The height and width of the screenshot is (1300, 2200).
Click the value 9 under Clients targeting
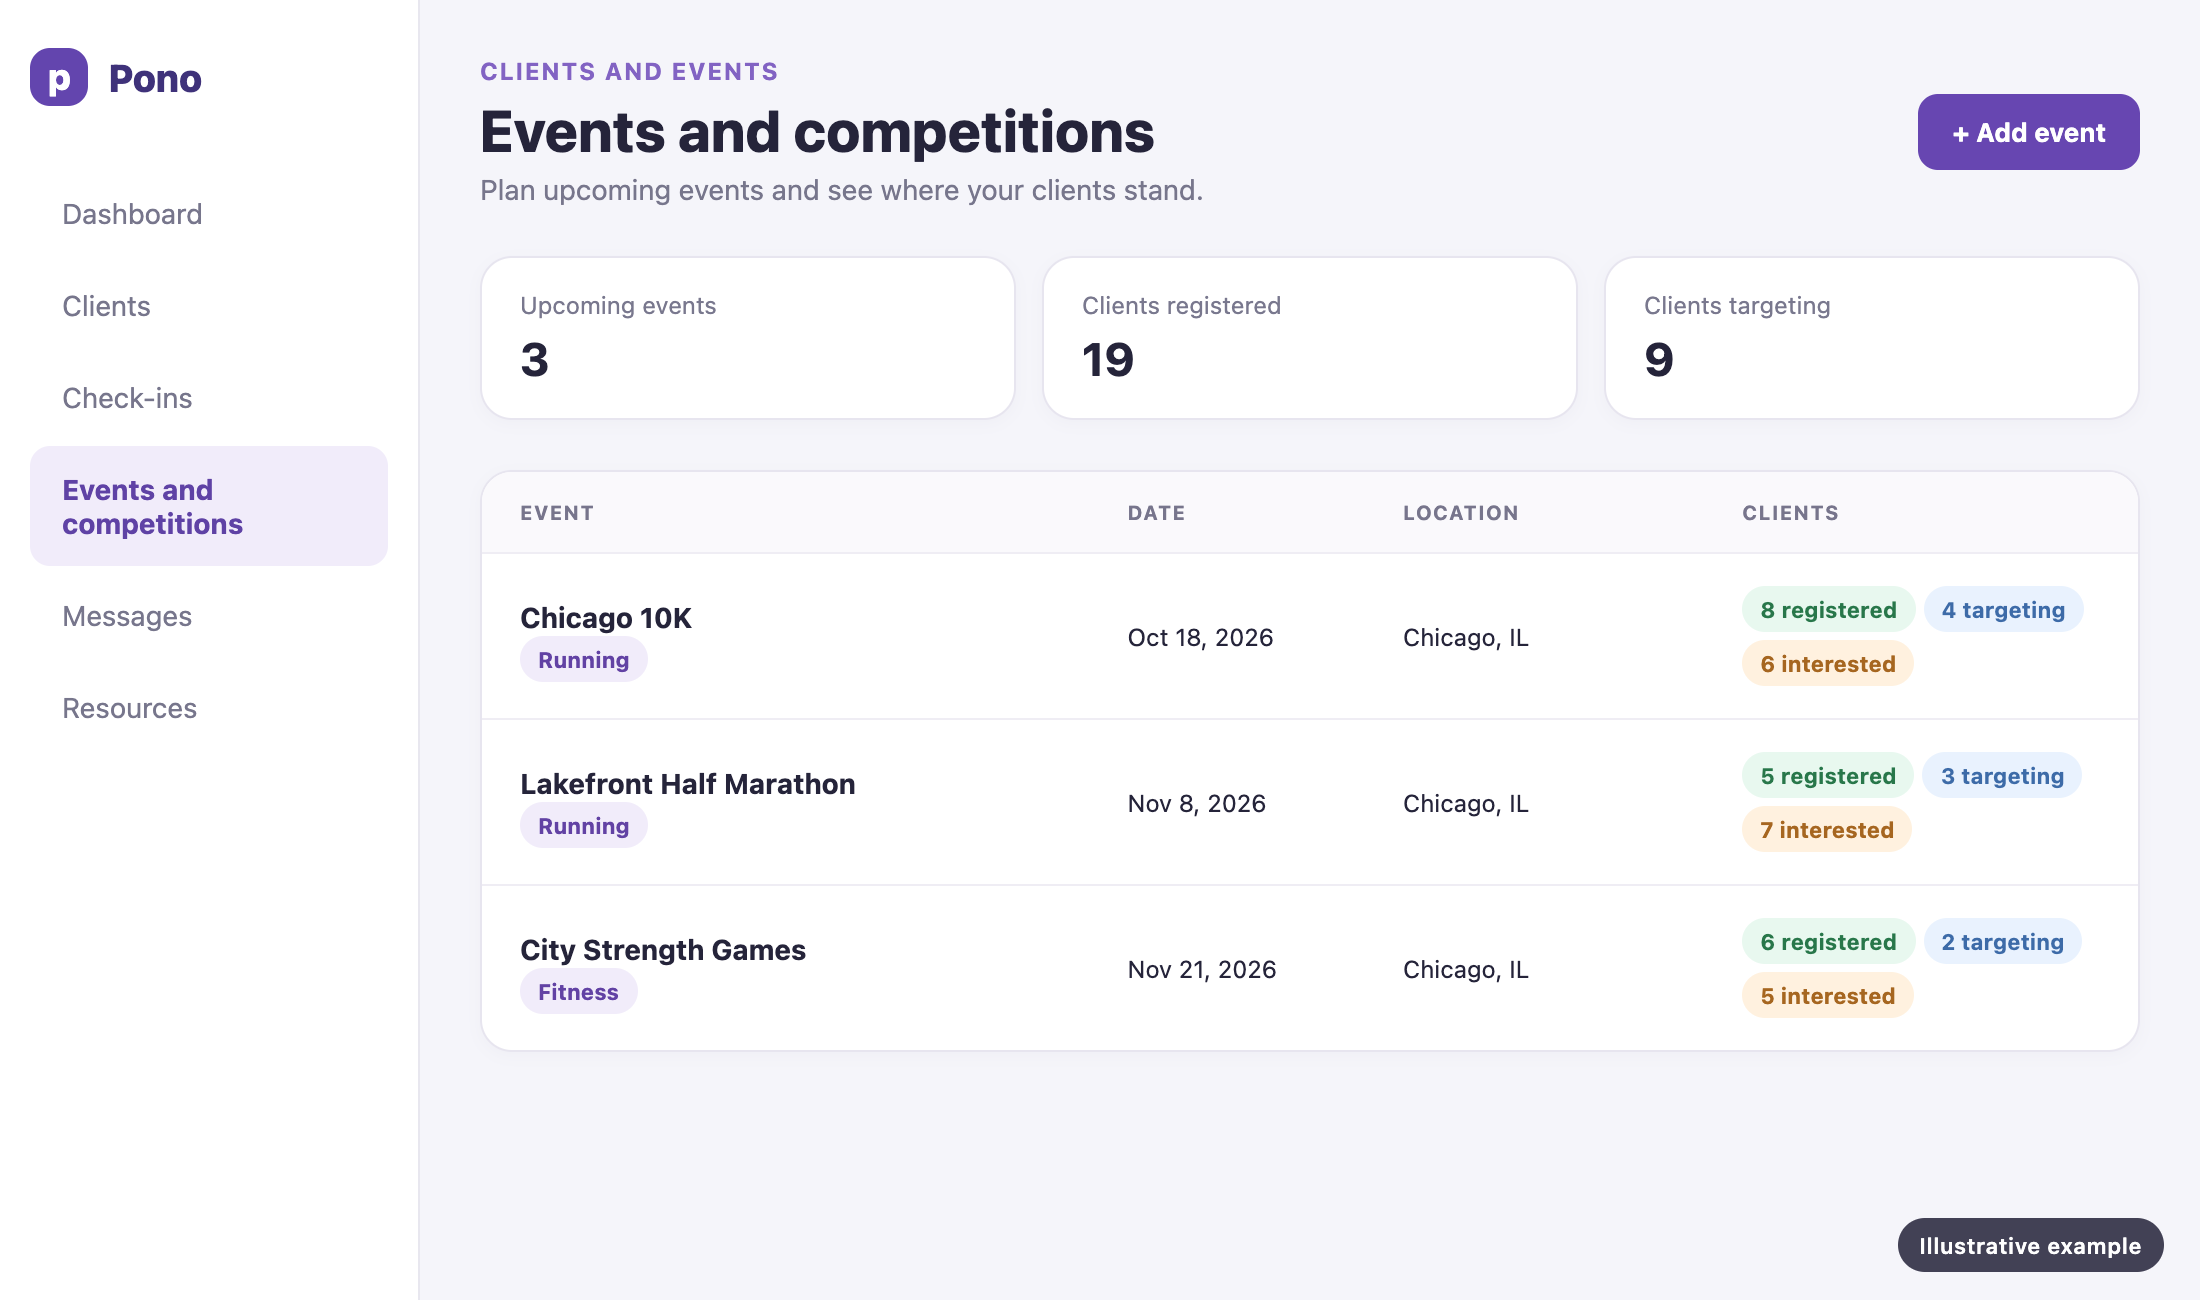tap(1659, 360)
